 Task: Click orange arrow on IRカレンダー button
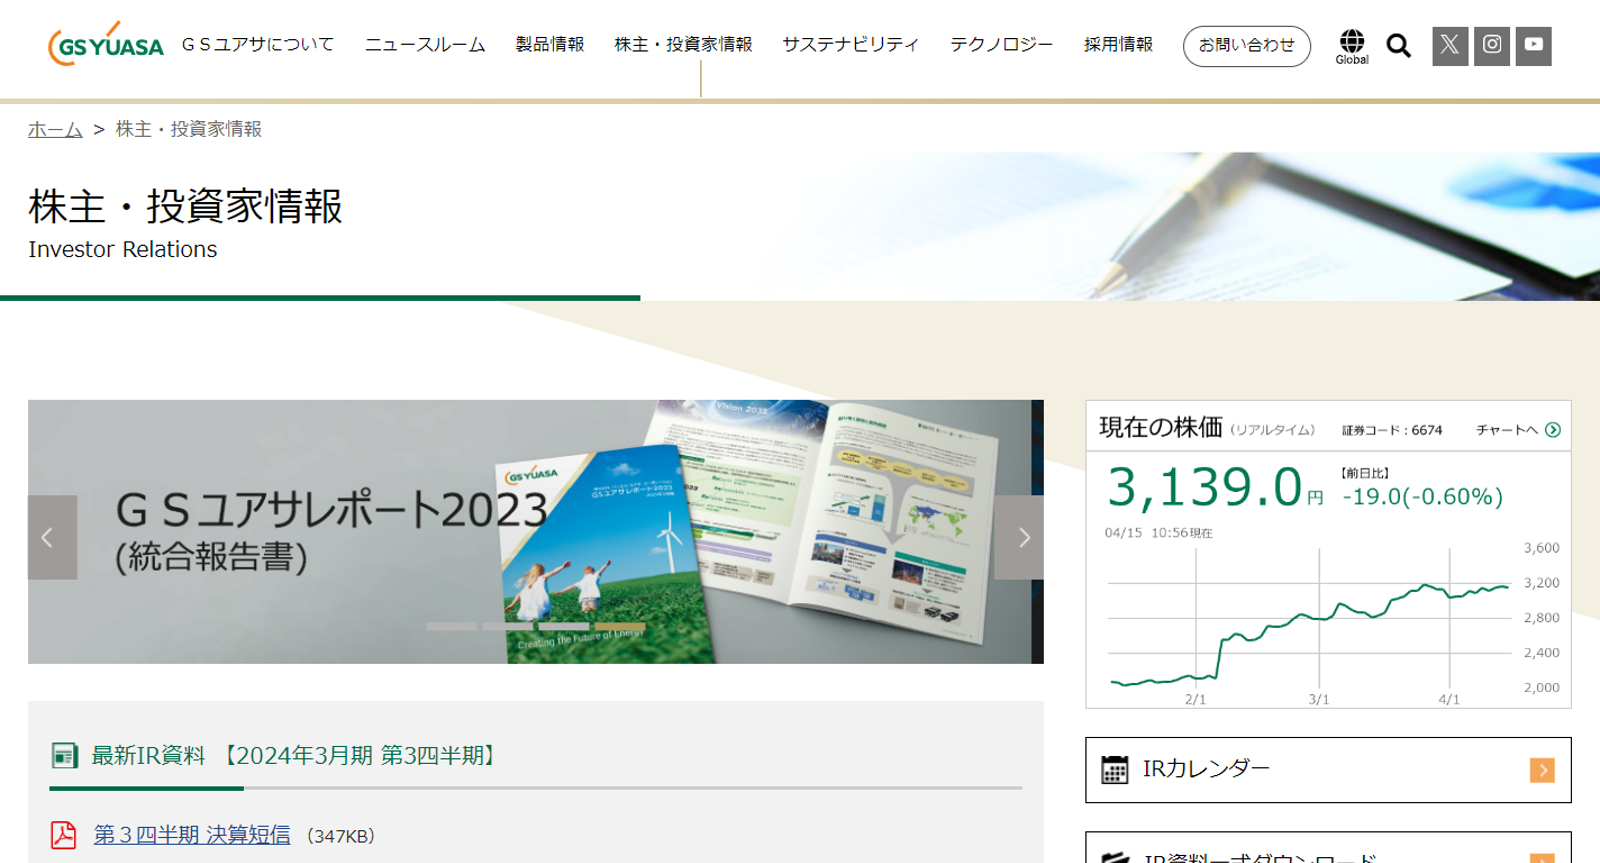click(1542, 770)
